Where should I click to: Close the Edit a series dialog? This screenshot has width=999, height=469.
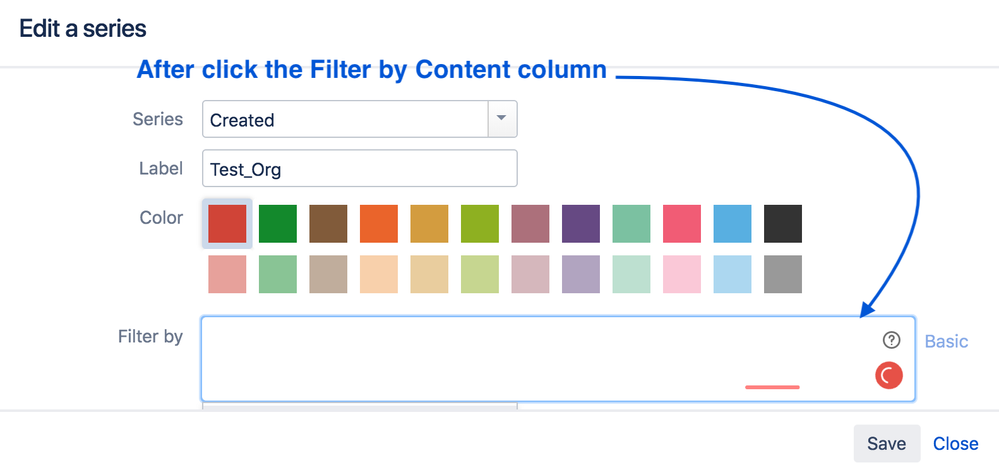[956, 444]
